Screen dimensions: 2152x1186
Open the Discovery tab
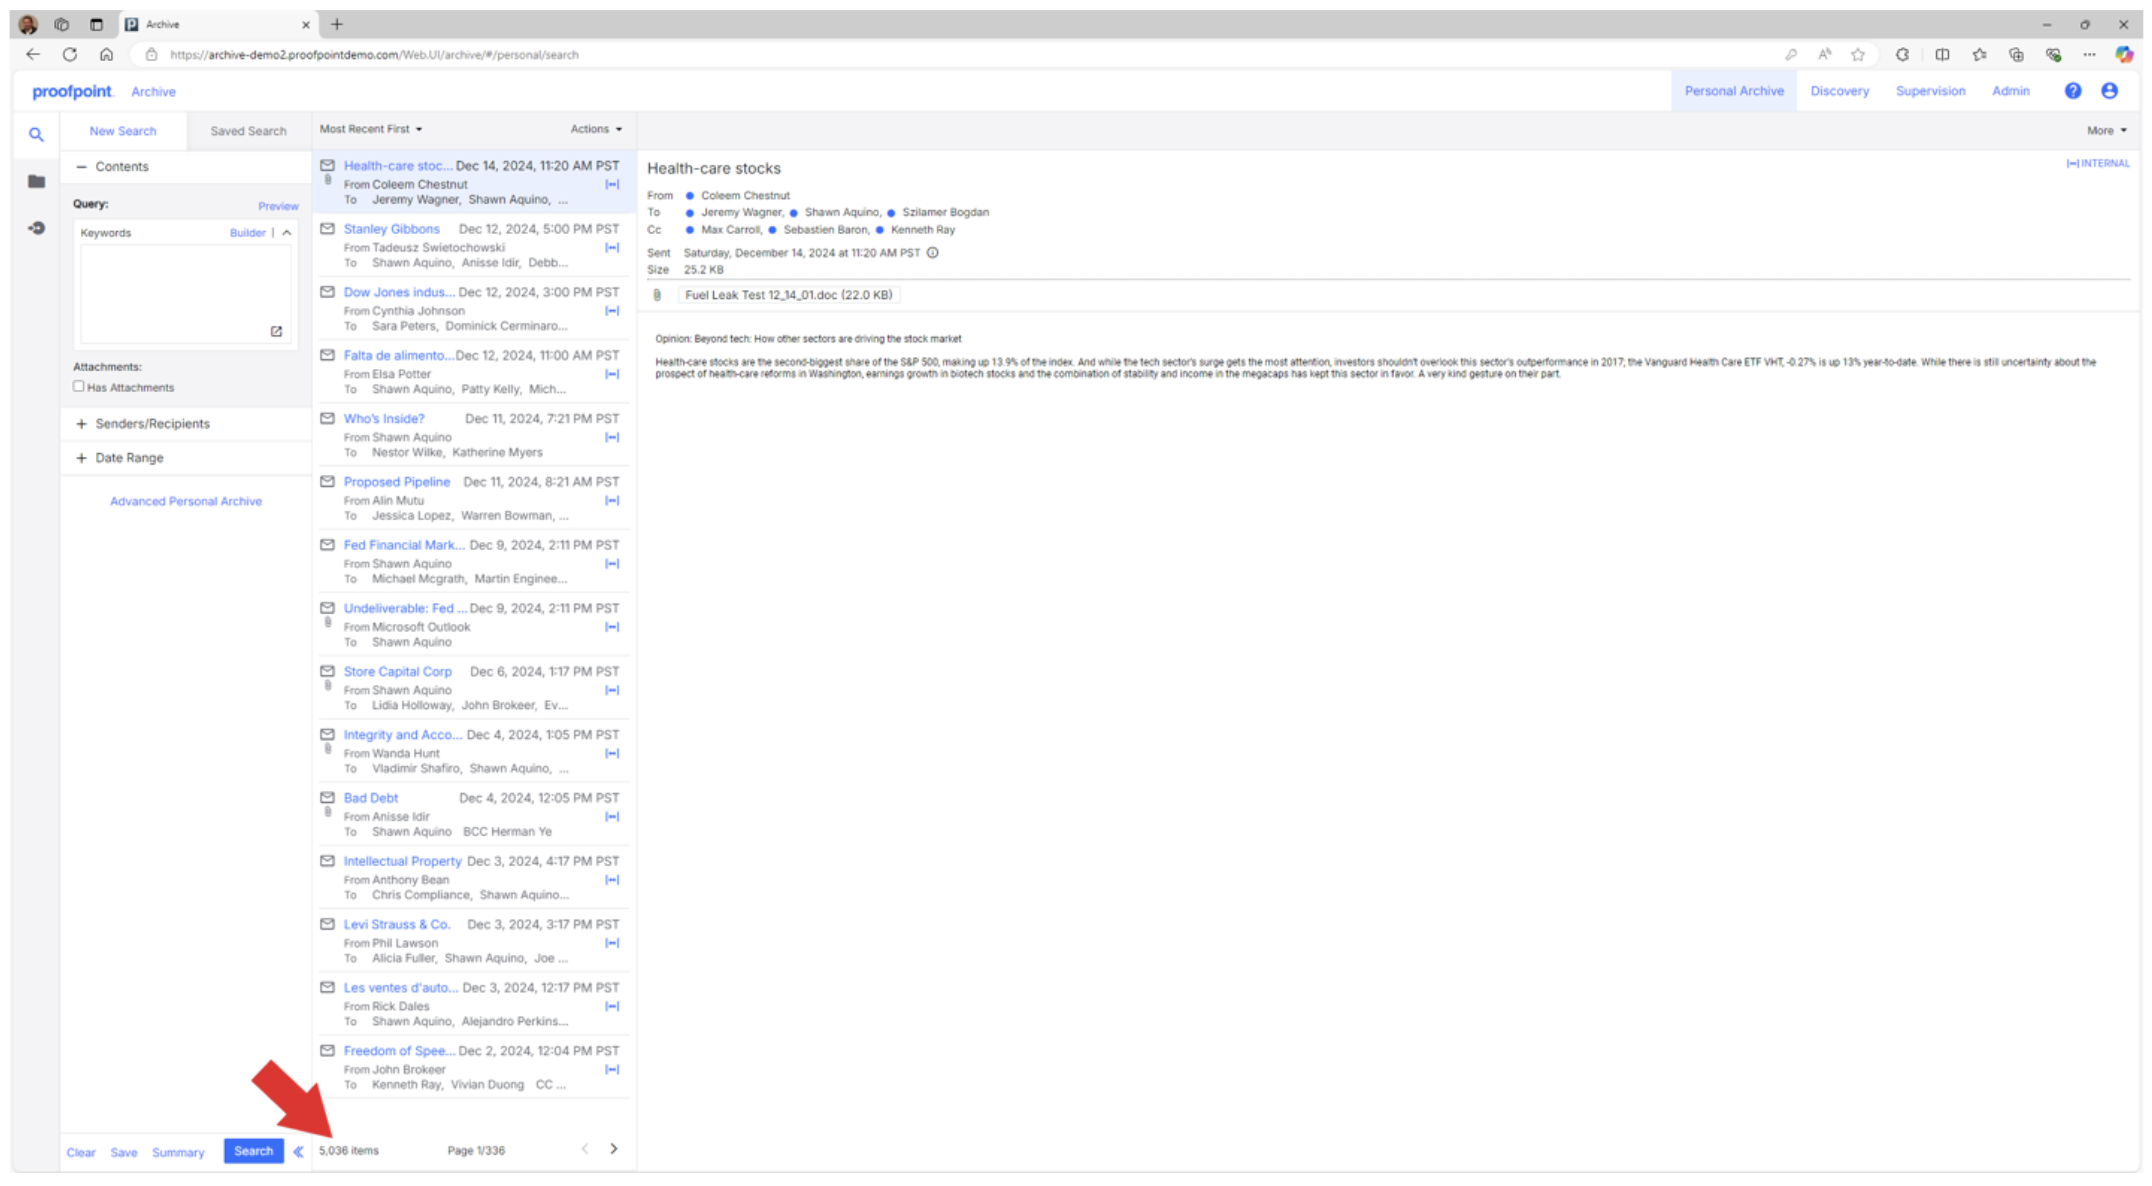click(1839, 91)
